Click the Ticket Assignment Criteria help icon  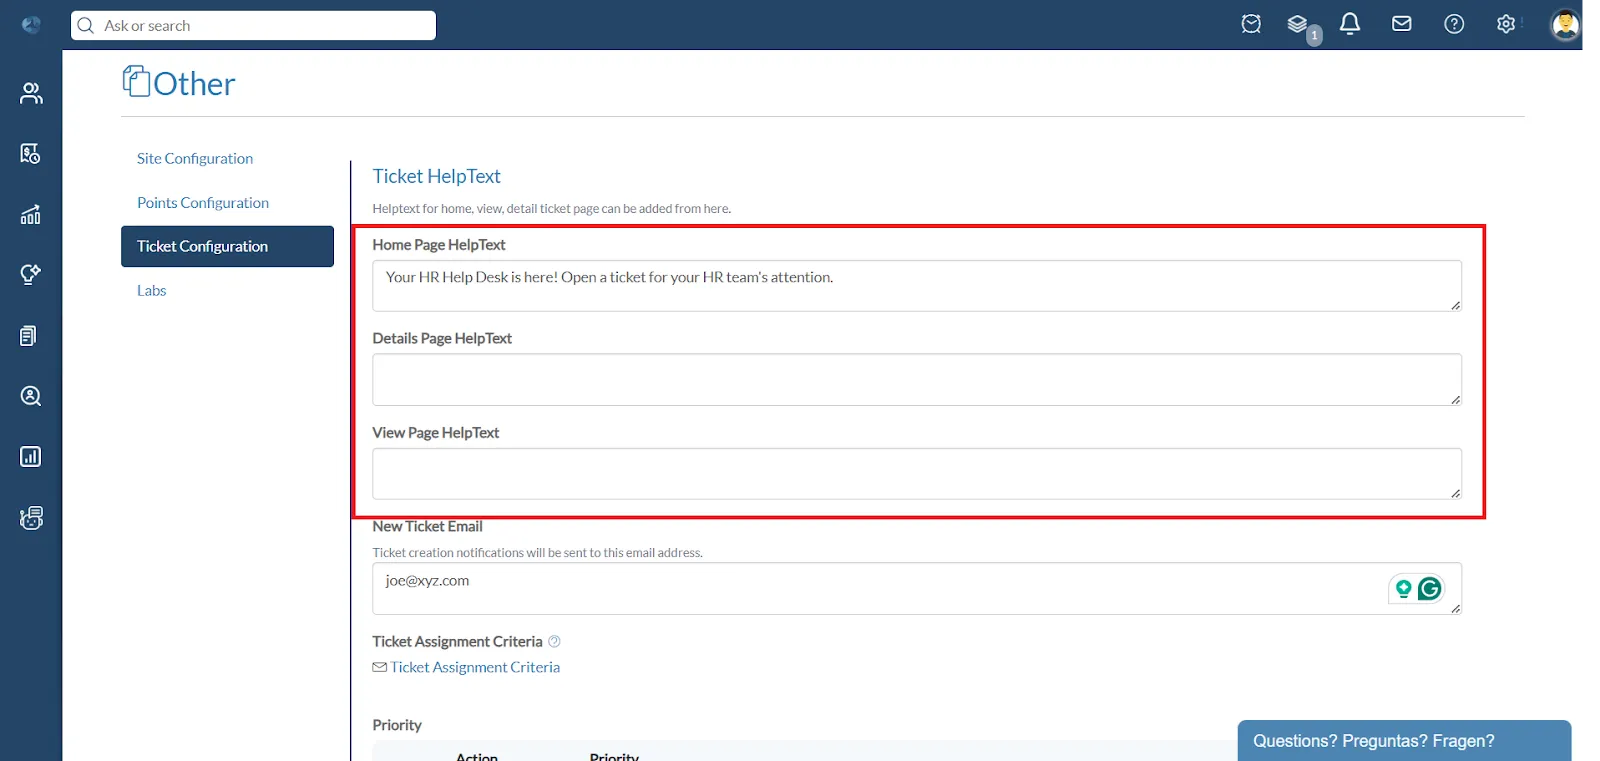point(554,641)
